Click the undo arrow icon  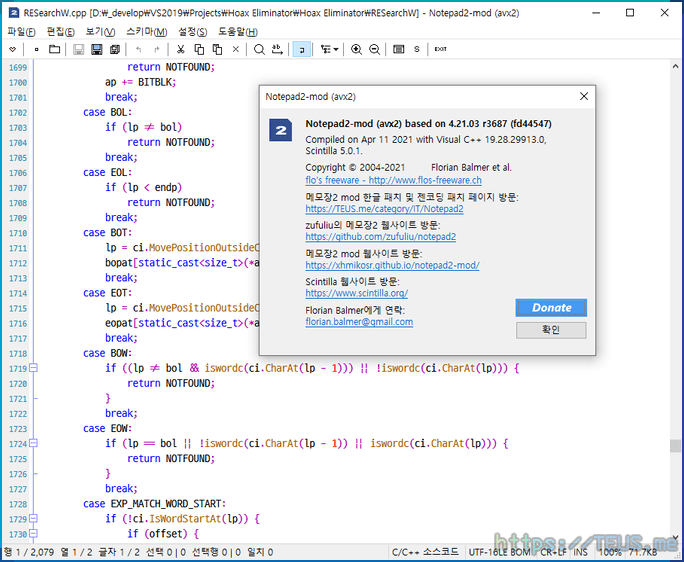coord(138,49)
